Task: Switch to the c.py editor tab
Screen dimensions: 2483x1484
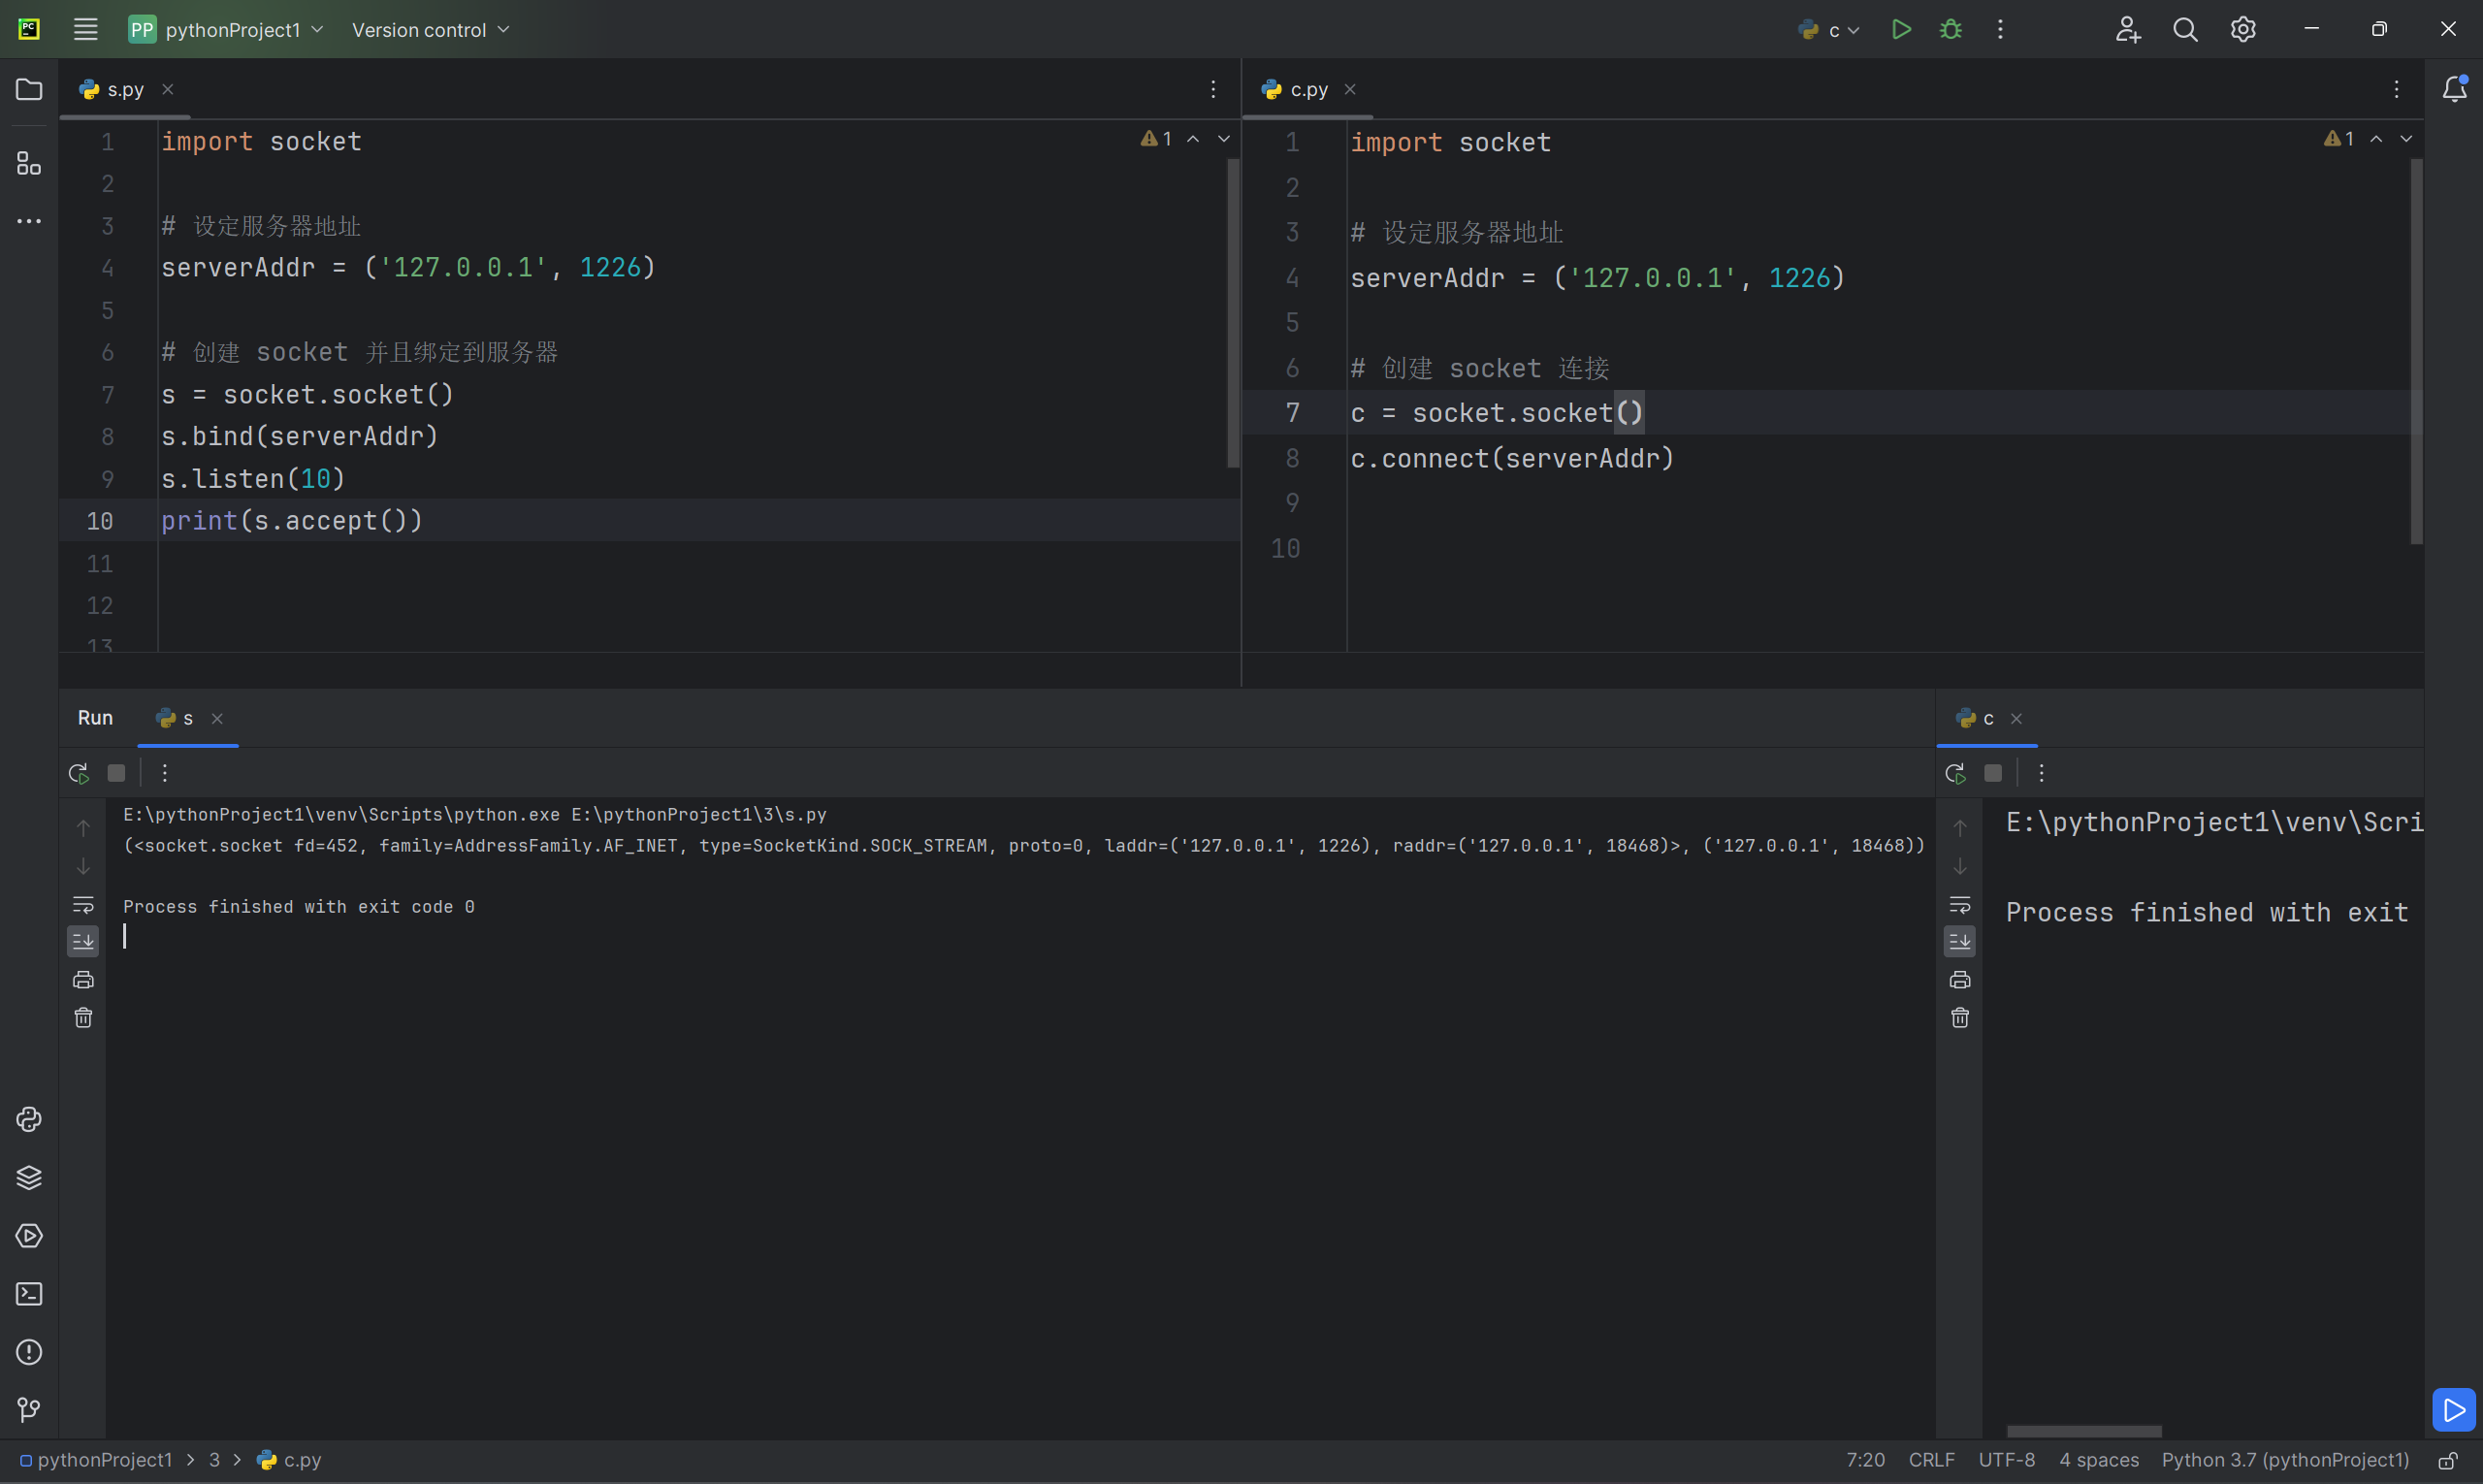Action: click(x=1308, y=90)
